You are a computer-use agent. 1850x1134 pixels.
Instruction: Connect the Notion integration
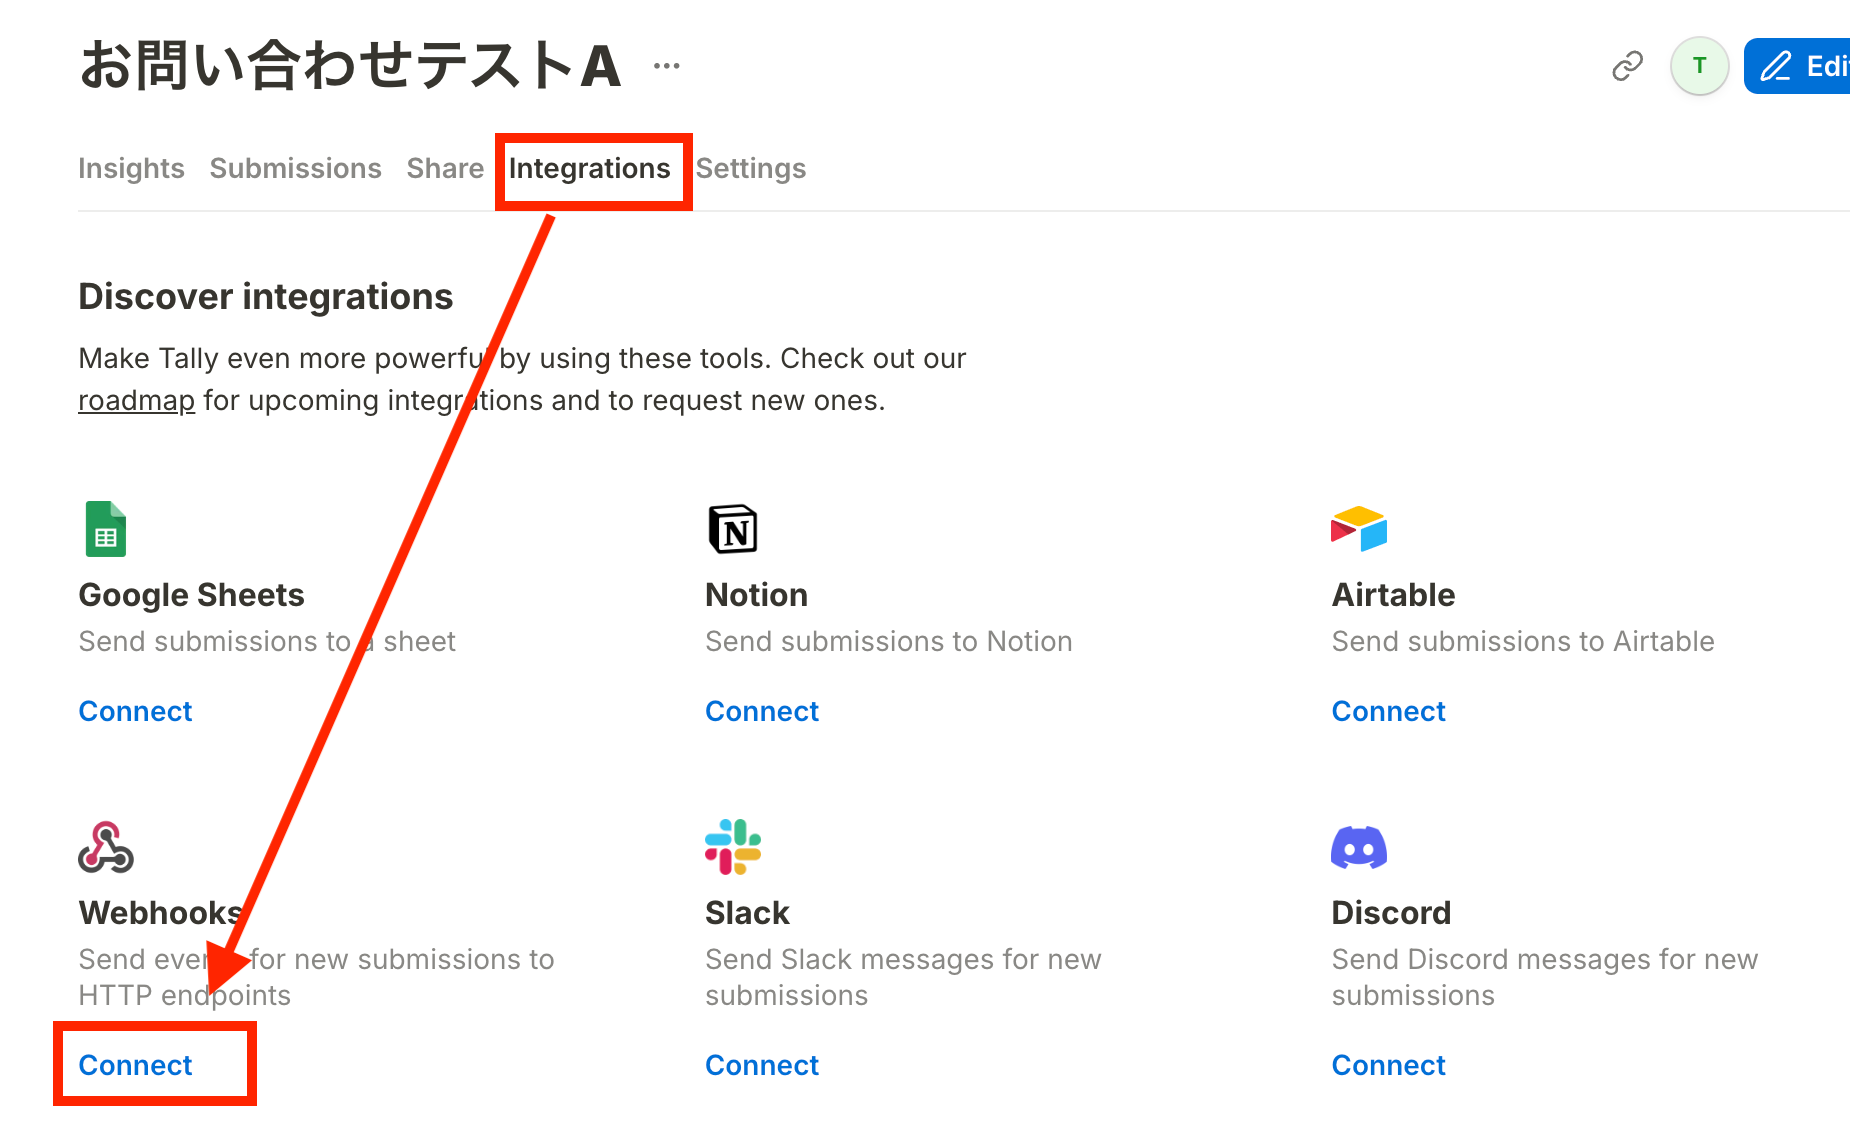pyautogui.click(x=762, y=711)
